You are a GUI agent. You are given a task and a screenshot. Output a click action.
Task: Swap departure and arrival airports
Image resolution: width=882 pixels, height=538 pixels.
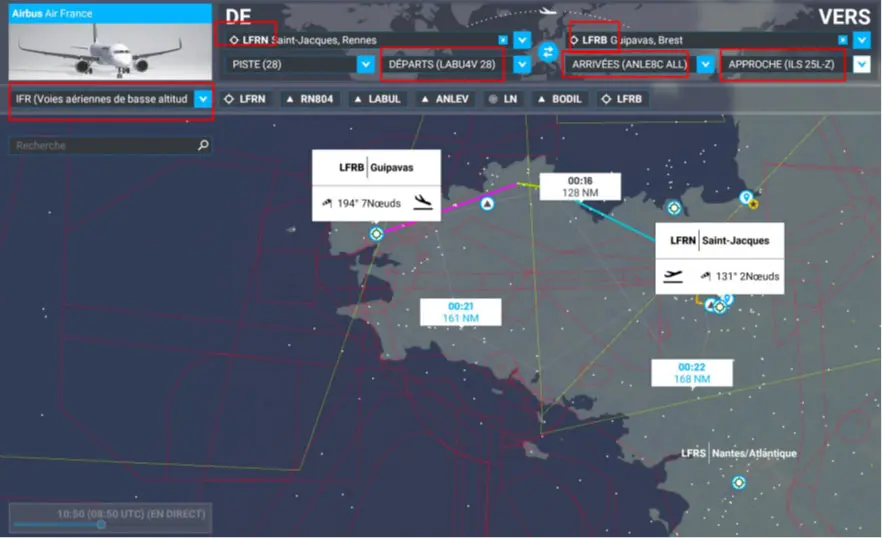[x=547, y=52]
